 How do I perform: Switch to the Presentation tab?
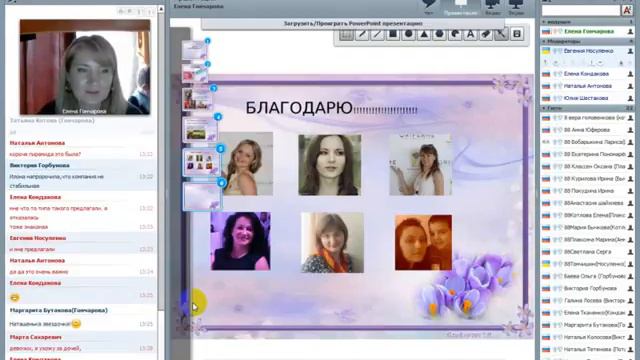pyautogui.click(x=460, y=7)
